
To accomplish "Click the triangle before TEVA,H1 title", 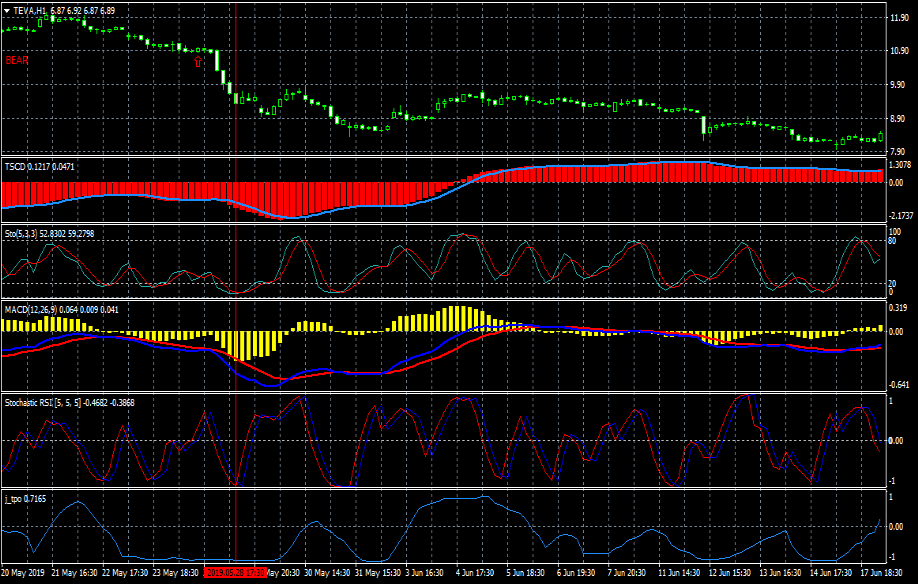I will (7, 10).
